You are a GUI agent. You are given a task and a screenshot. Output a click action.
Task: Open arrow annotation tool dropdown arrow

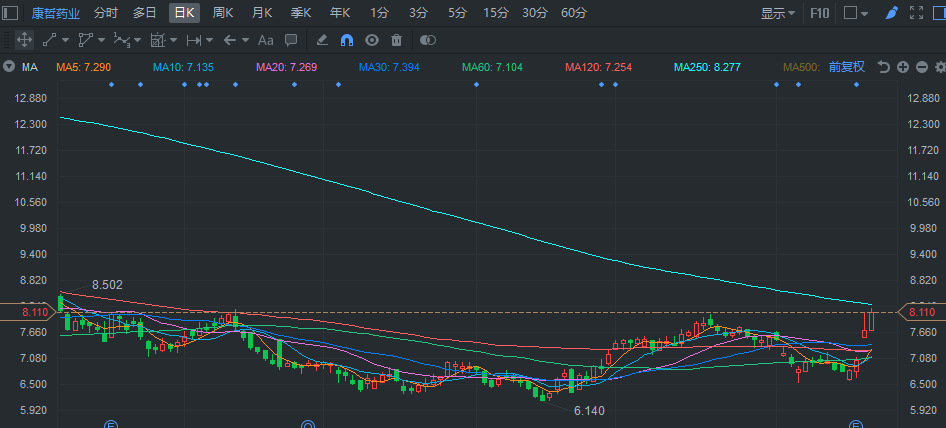tap(246, 40)
